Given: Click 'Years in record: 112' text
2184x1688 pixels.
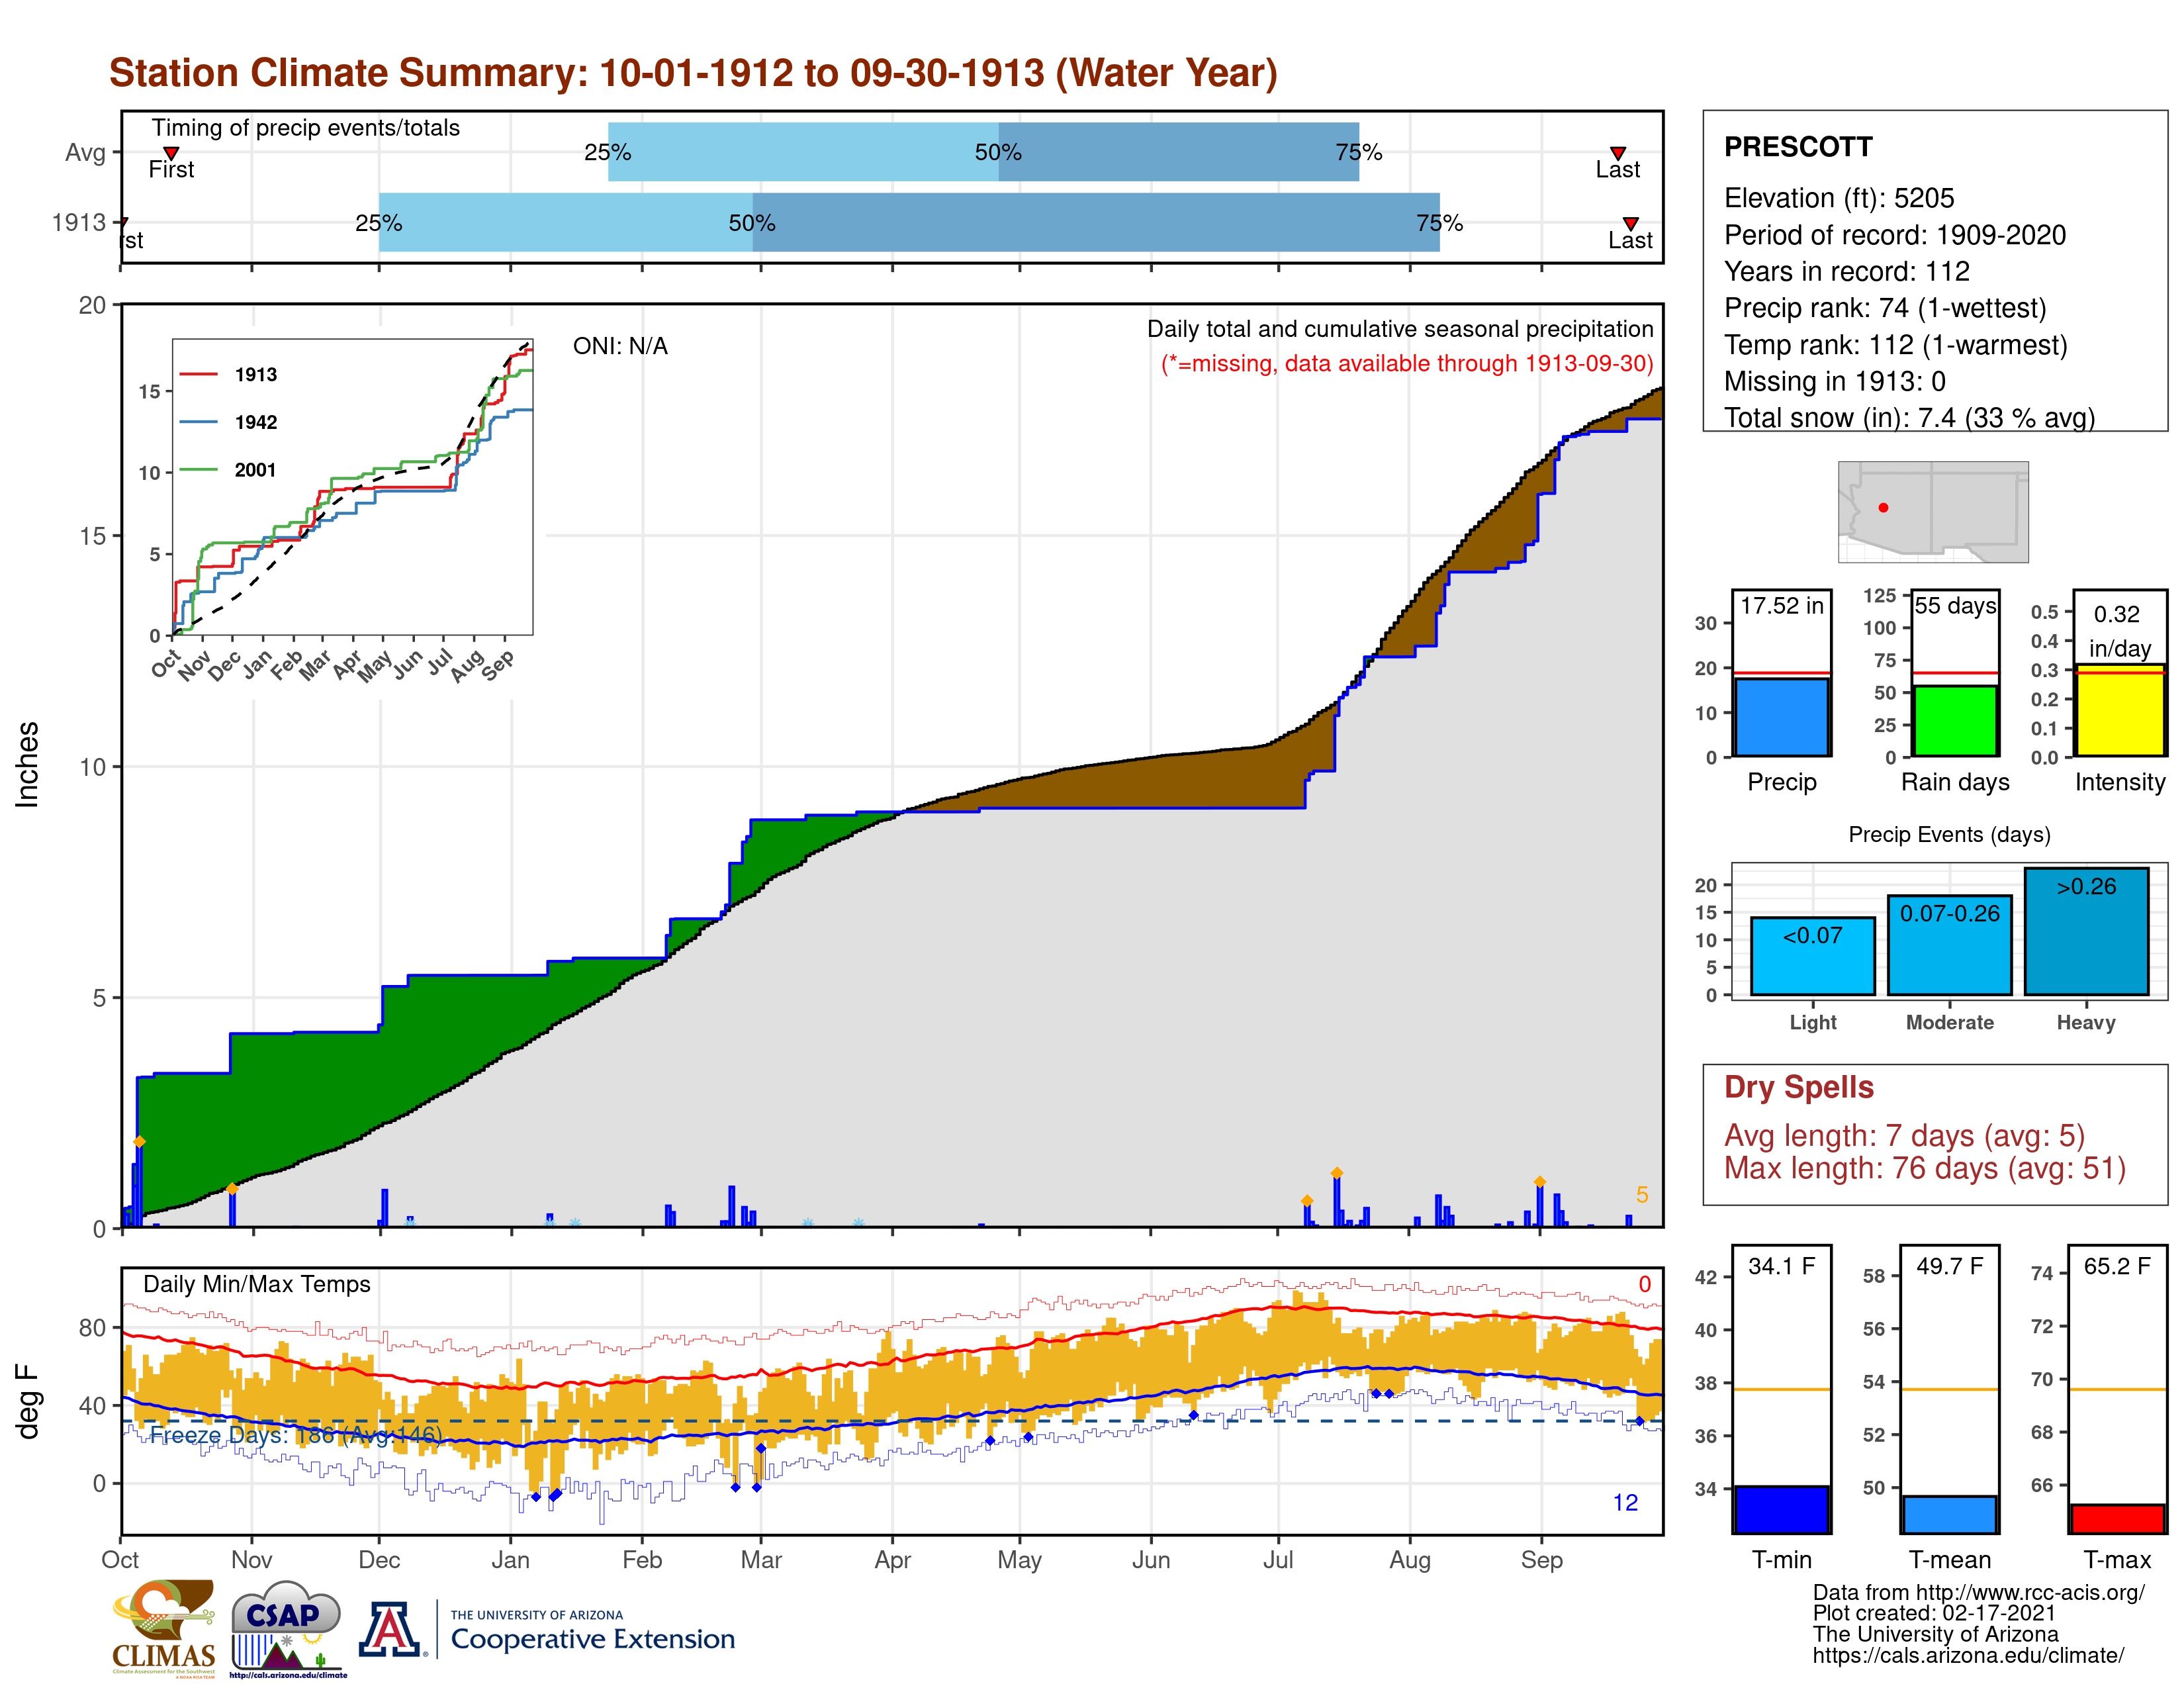Looking at the screenshot, I should point(1846,271).
